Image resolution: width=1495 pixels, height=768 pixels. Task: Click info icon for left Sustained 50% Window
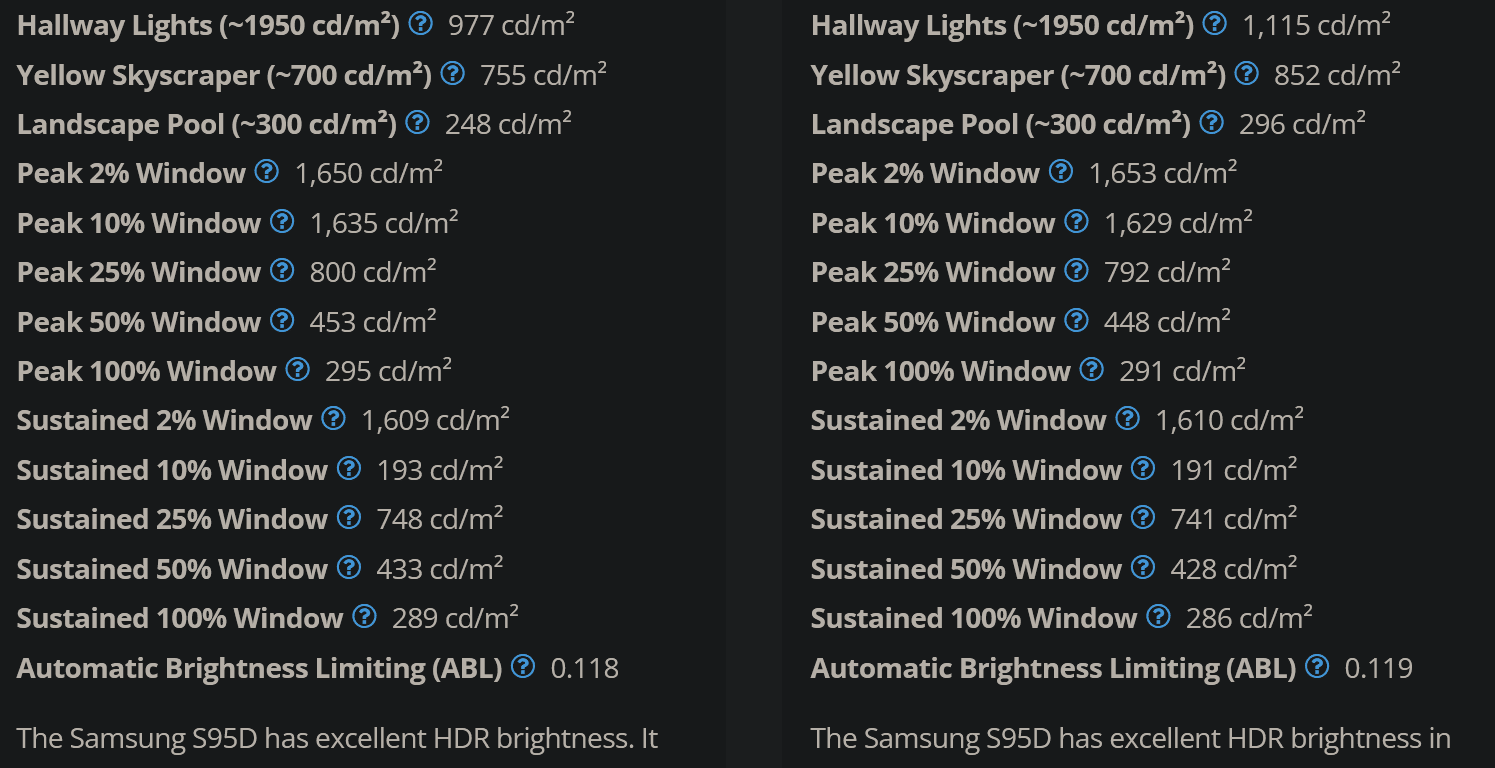[x=349, y=567]
